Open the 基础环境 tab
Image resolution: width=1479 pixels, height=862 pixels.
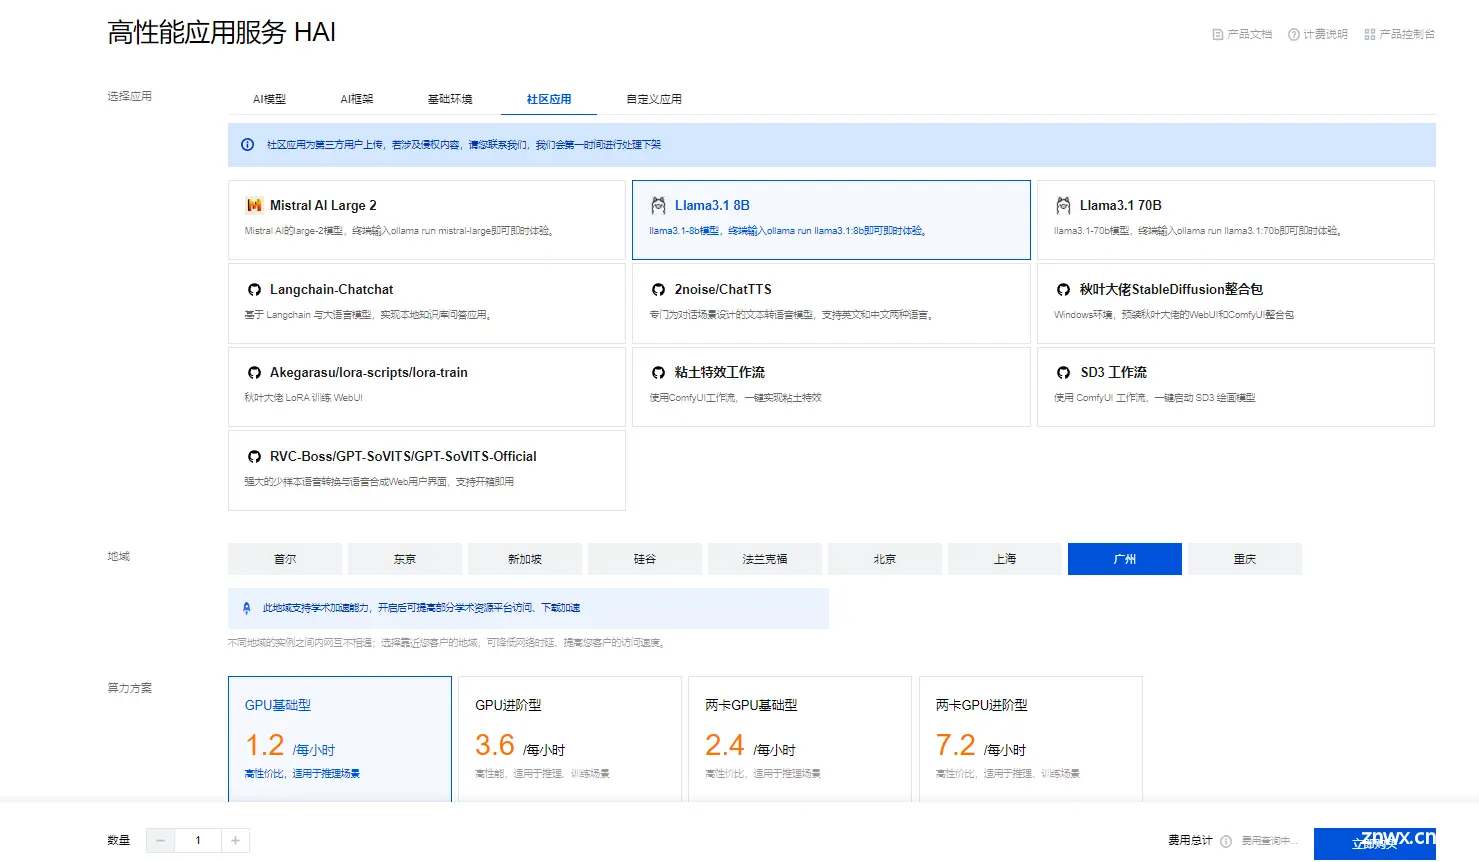(x=450, y=99)
